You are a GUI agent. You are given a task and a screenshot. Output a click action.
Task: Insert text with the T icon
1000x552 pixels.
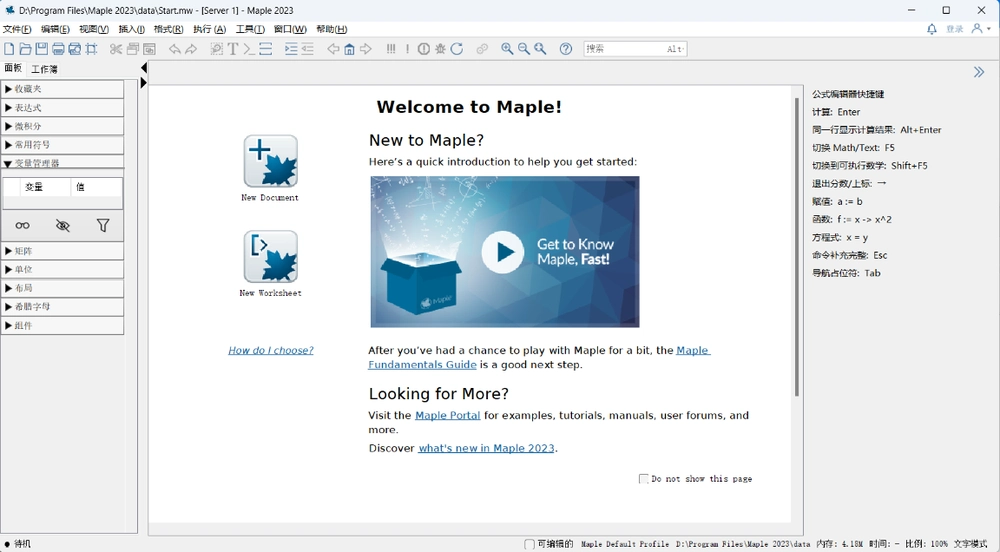pyautogui.click(x=233, y=49)
